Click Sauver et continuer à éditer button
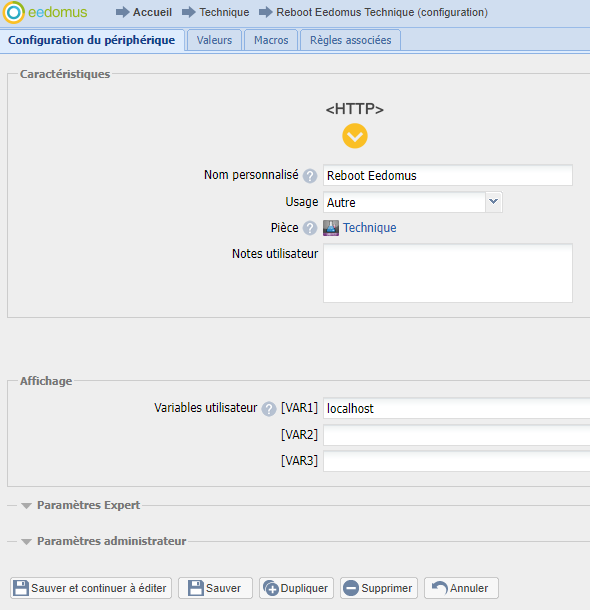The image size is (590, 610). coord(91,588)
